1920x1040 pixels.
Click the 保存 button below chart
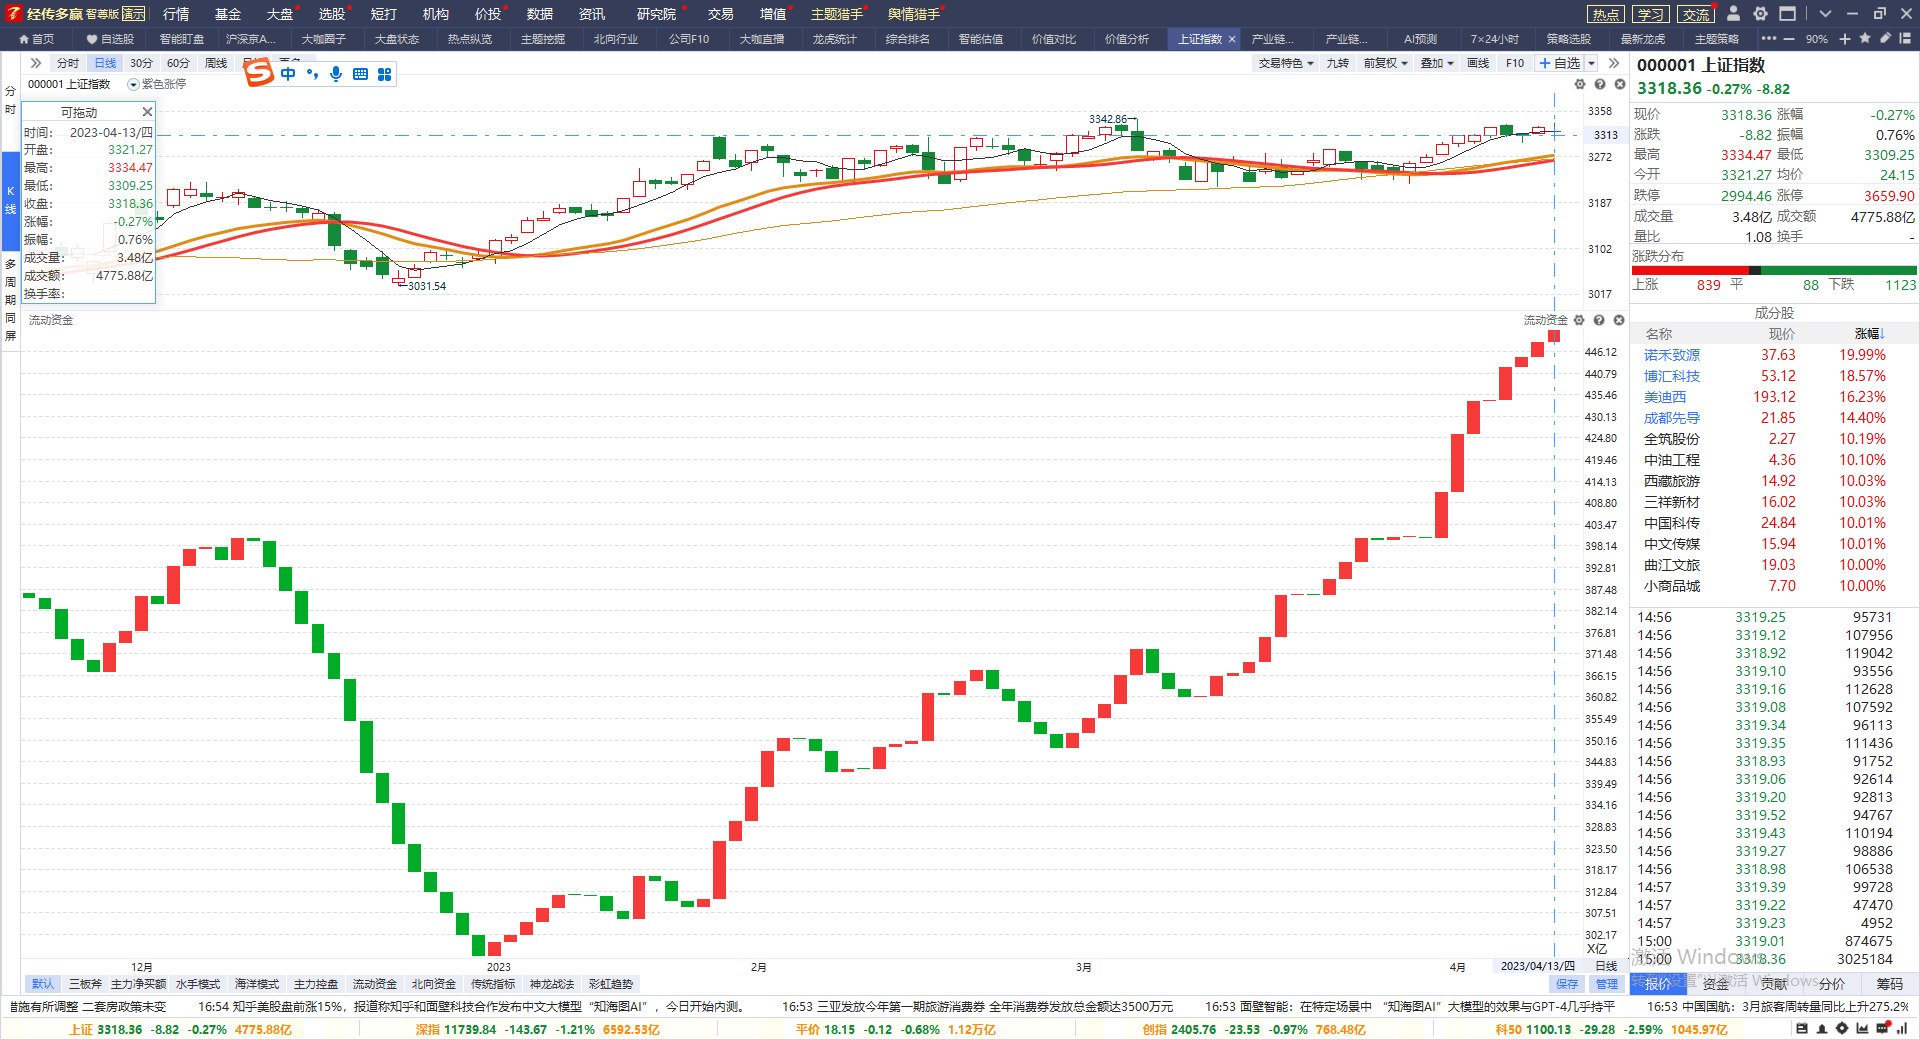coord(1567,984)
